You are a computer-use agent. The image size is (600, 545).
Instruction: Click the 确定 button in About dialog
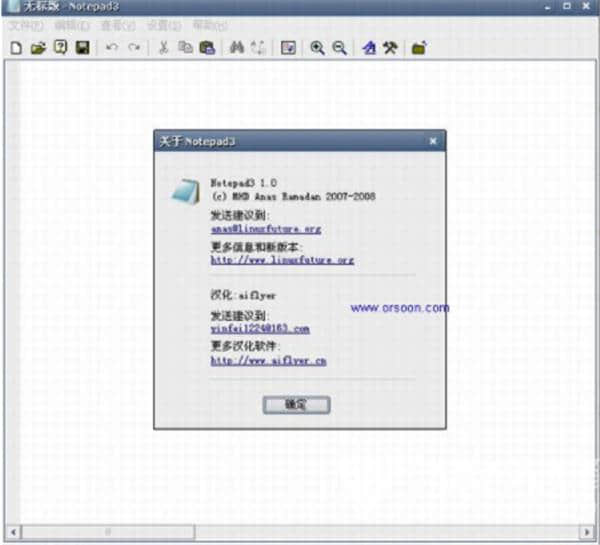pyautogui.click(x=296, y=405)
